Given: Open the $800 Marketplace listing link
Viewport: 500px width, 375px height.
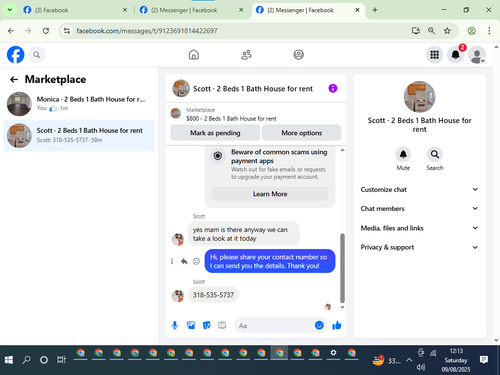Looking at the screenshot, I should (231, 118).
